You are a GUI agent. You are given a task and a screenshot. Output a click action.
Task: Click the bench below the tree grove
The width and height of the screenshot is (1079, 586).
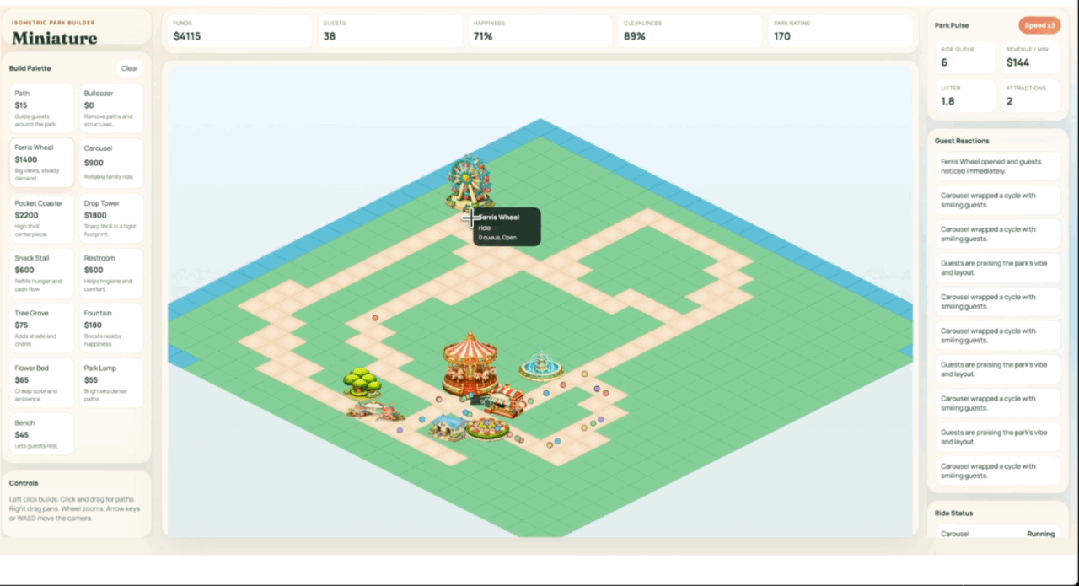click(x=374, y=411)
